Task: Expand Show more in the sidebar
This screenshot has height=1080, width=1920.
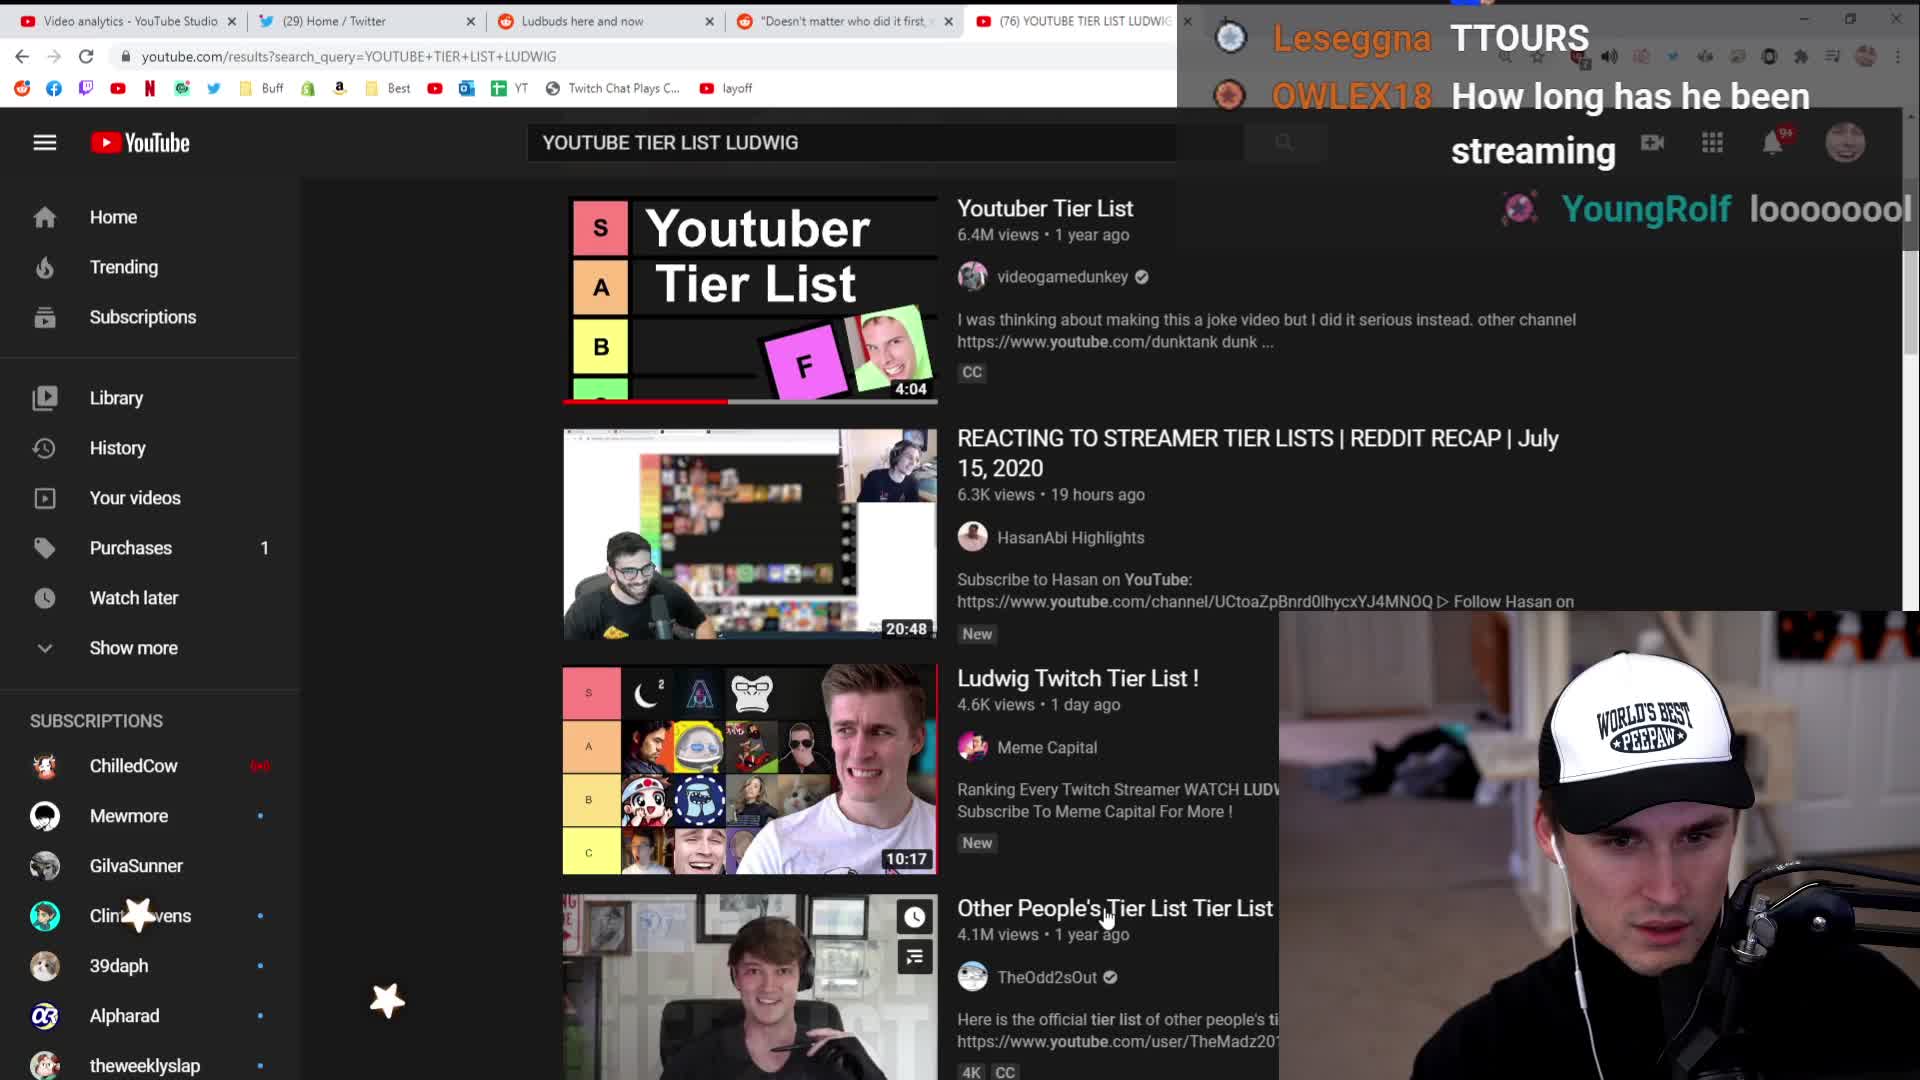Action: [133, 648]
